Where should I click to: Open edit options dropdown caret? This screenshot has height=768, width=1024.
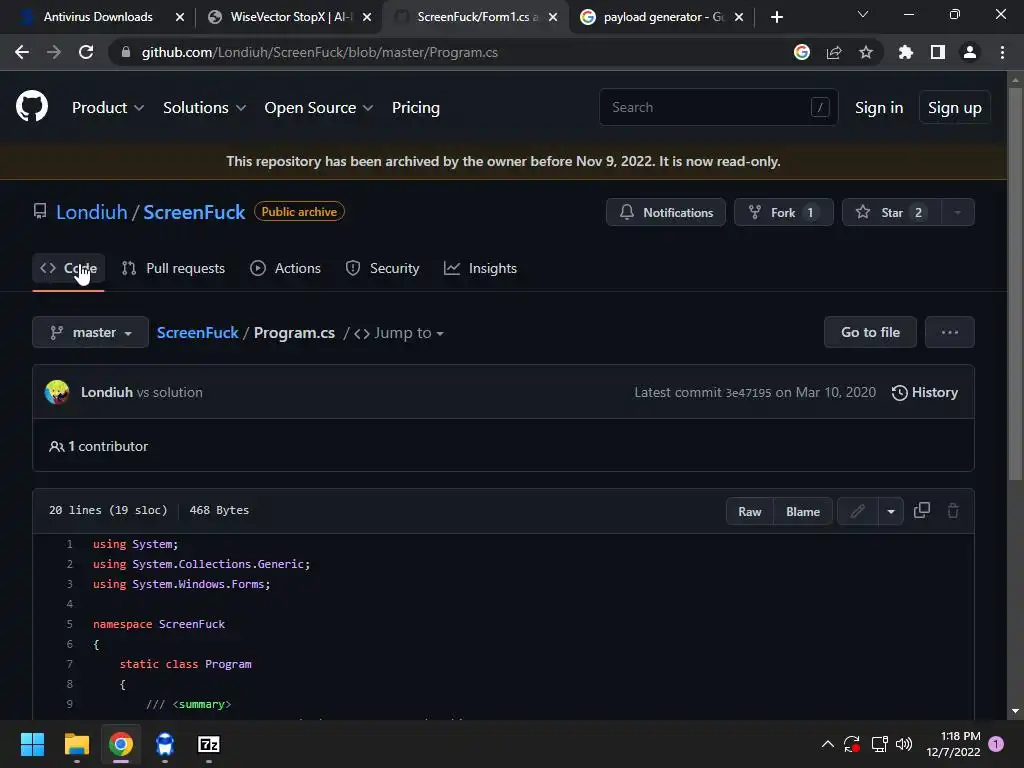(891, 511)
